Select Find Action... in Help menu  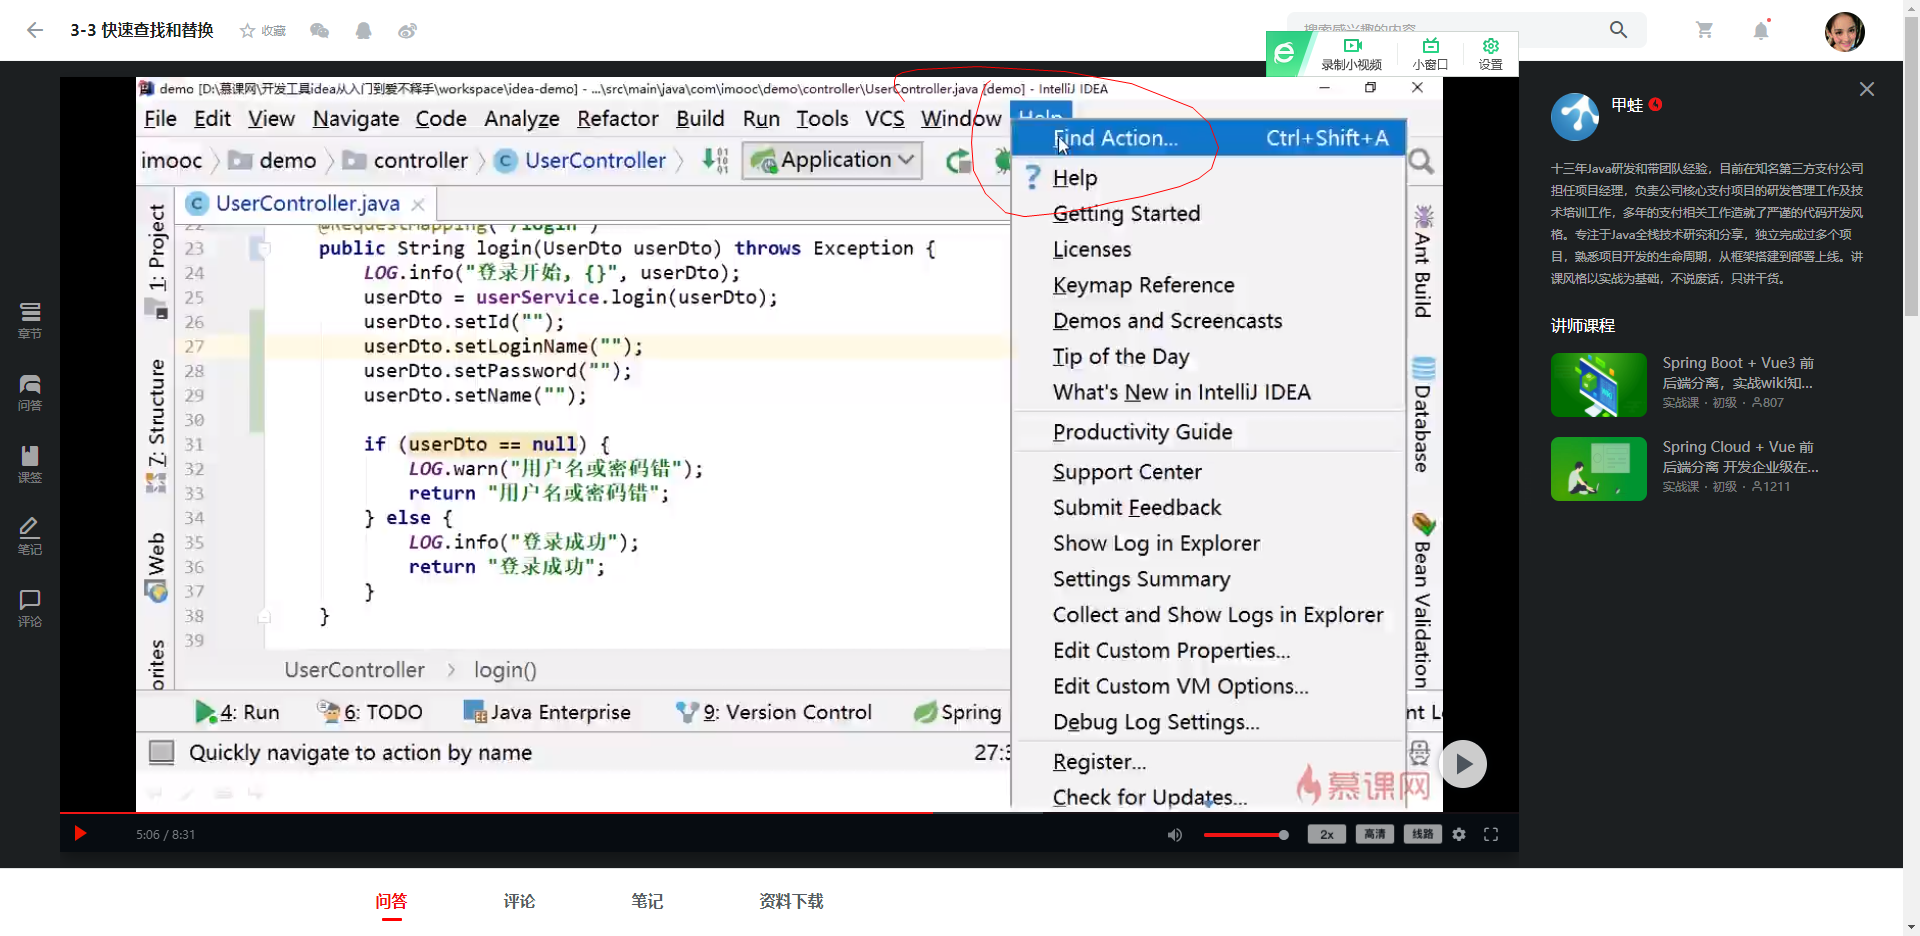pos(1208,138)
